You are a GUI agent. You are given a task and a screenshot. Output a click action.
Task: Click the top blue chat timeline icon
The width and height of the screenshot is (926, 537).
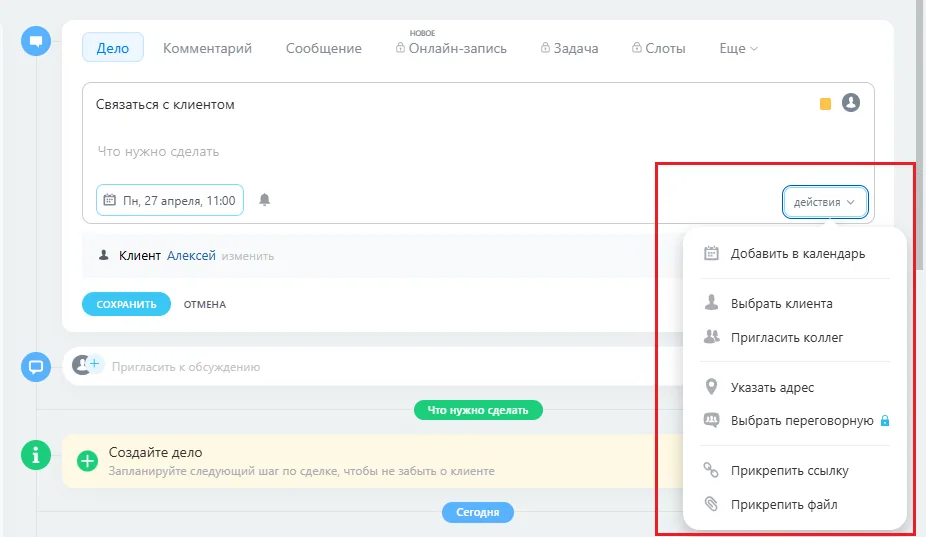[x=36, y=41]
